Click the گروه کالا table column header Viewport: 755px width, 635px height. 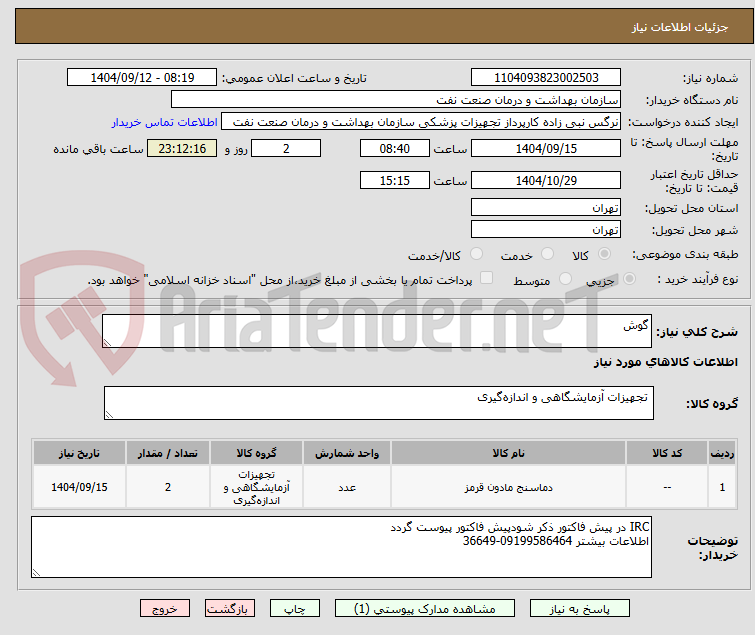256,453
